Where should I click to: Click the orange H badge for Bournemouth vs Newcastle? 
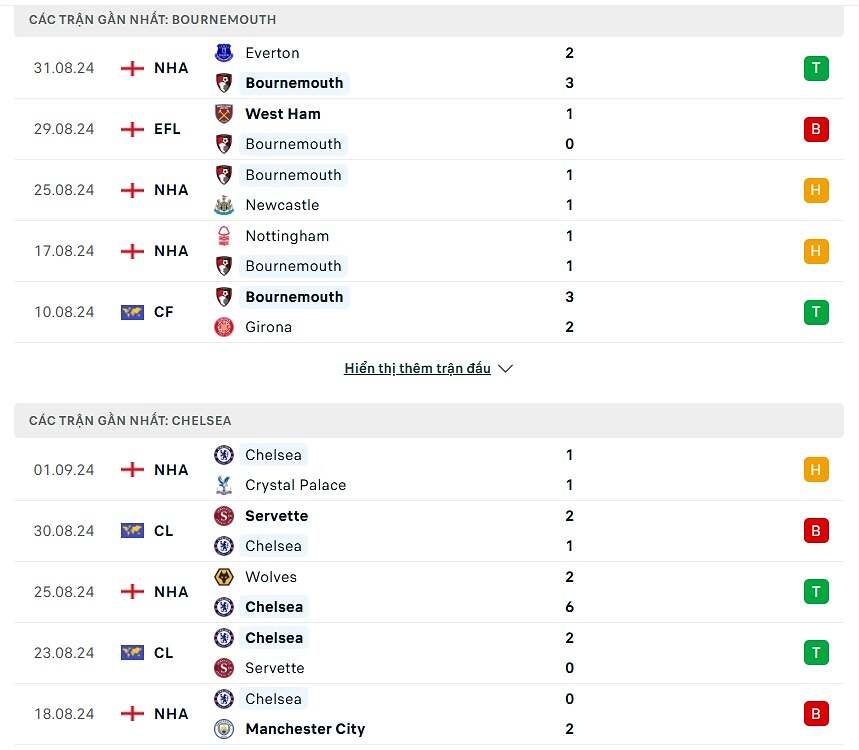(816, 190)
